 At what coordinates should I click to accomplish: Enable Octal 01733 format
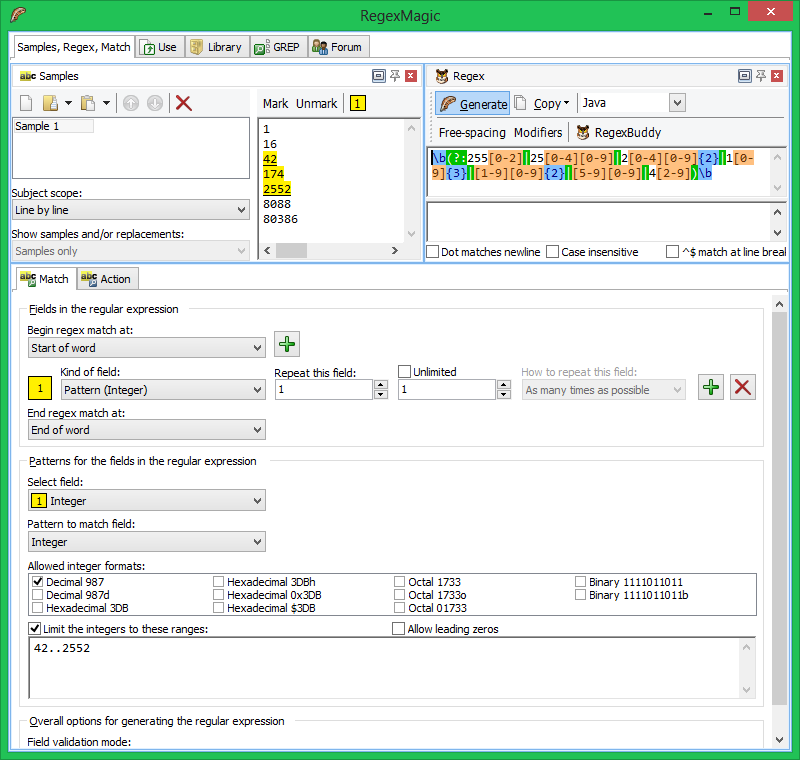[x=399, y=608]
